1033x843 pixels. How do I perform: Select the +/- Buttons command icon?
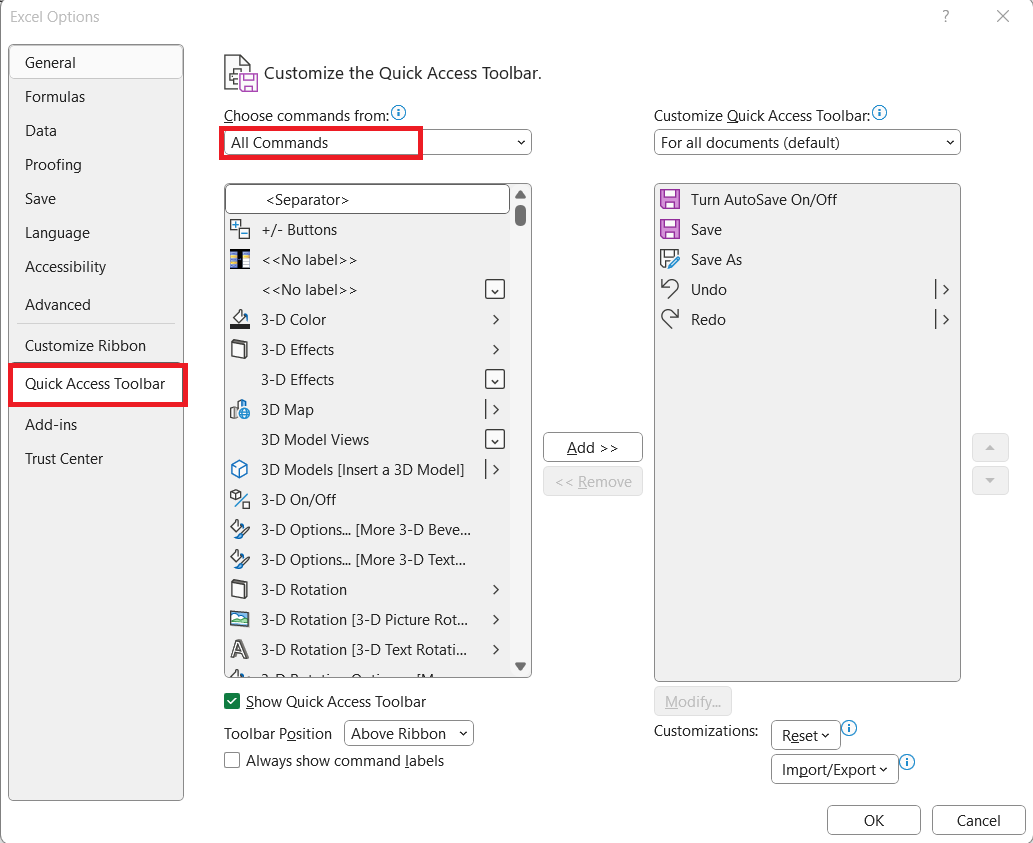click(240, 229)
